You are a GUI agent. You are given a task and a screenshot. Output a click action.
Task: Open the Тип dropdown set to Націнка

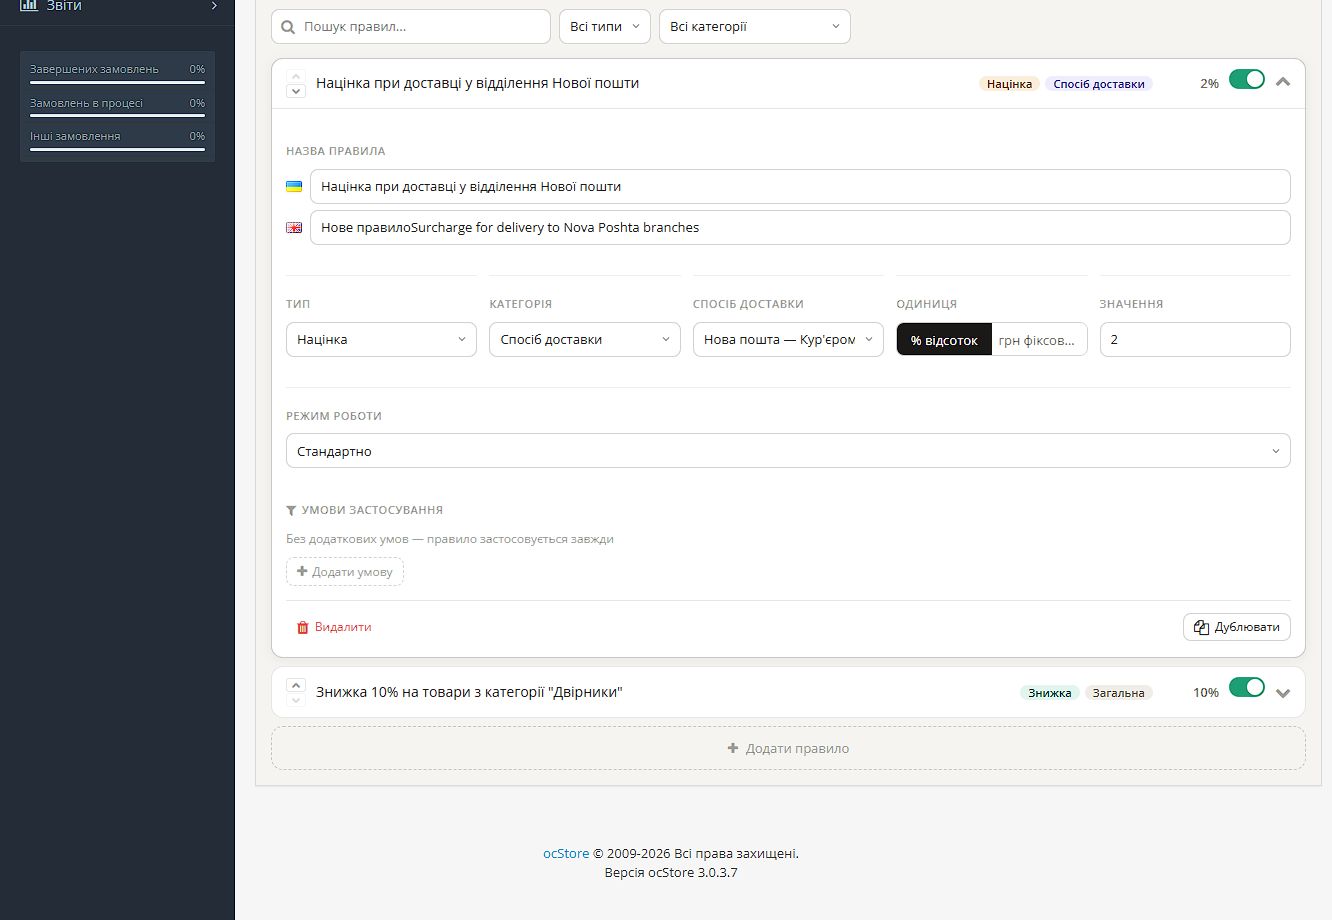pyautogui.click(x=381, y=340)
